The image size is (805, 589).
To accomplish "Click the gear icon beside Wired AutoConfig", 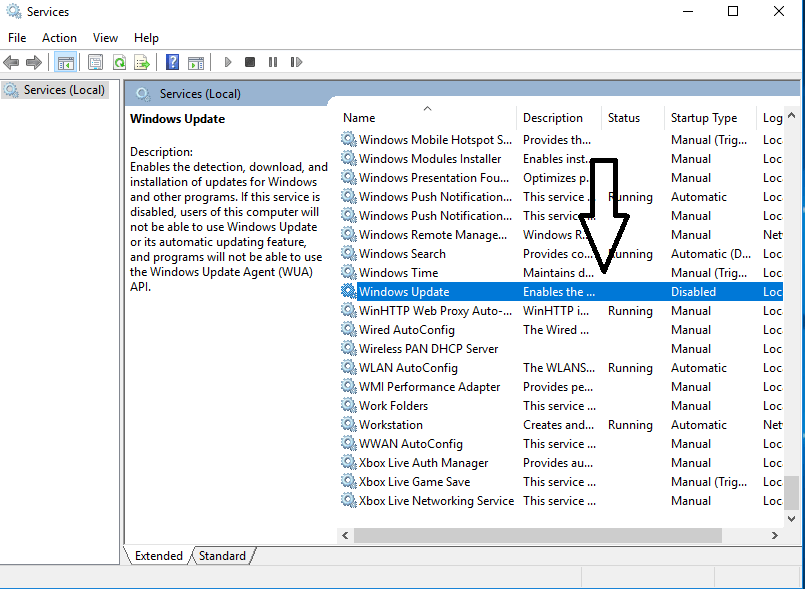I will [x=349, y=329].
